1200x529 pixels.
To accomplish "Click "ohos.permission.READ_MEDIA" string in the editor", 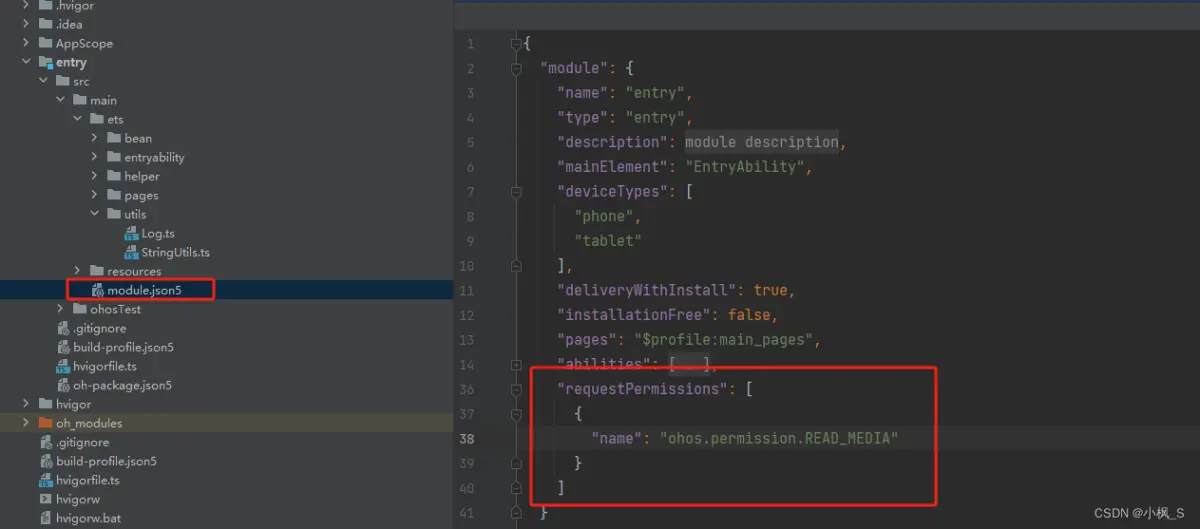I will pos(778,438).
